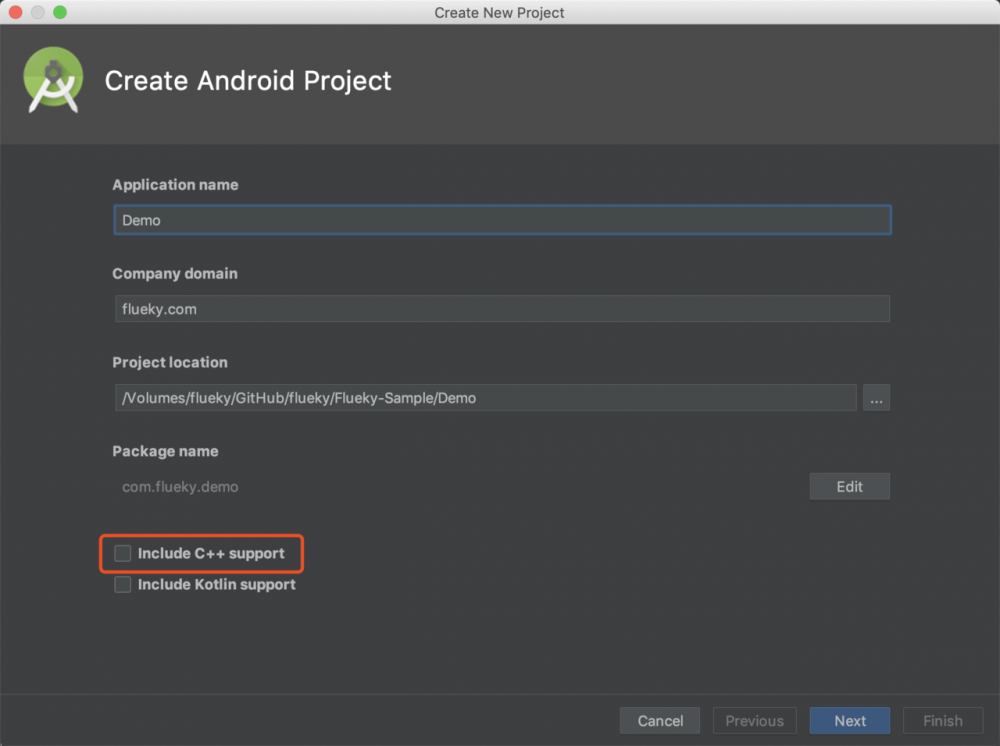Focus the Application name field containing Demo

[x=502, y=220]
